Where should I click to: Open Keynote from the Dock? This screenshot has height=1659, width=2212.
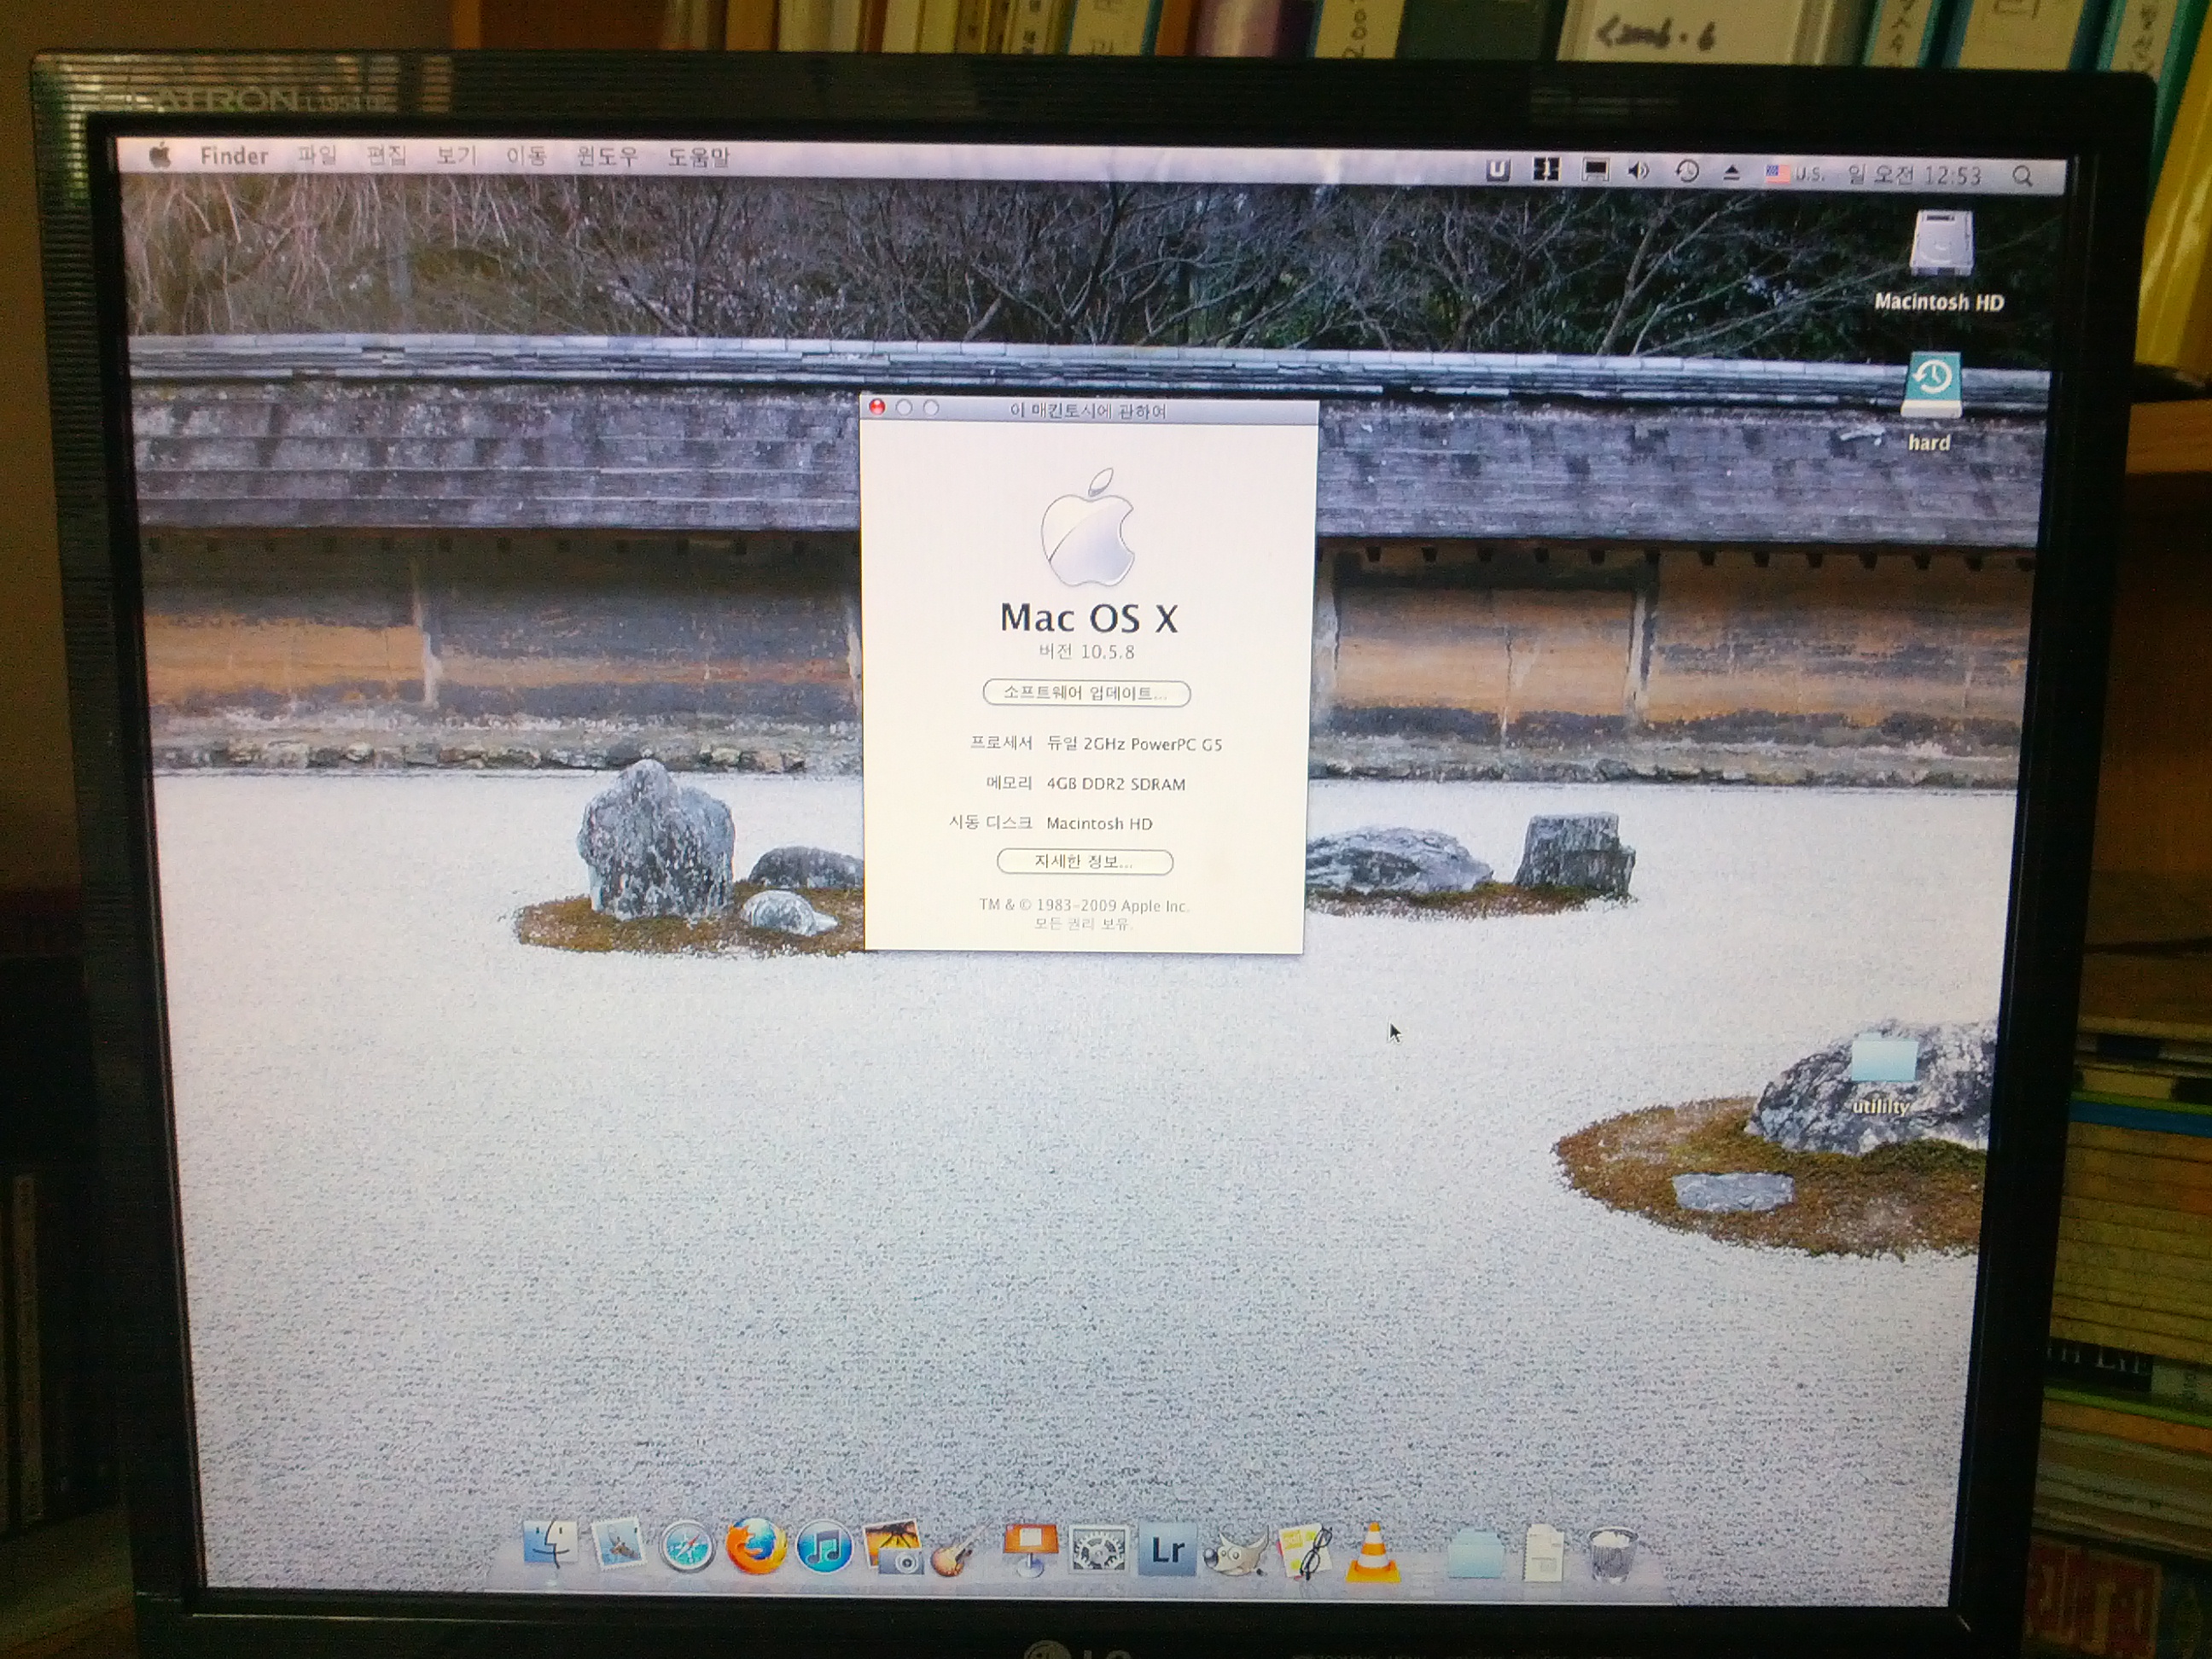coord(1030,1550)
